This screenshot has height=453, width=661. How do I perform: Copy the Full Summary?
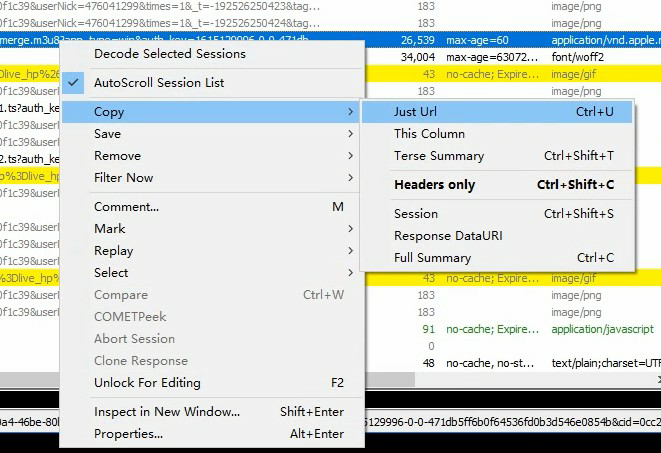432,258
